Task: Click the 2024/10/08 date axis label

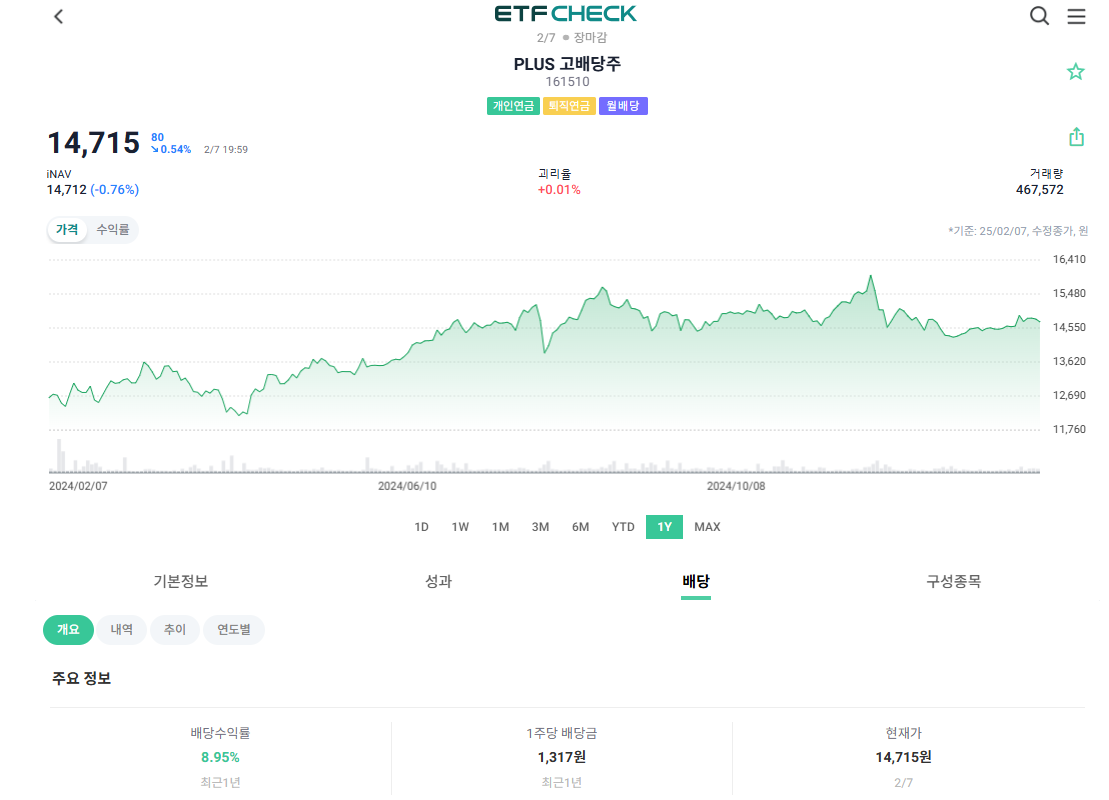Action: pyautogui.click(x=736, y=486)
